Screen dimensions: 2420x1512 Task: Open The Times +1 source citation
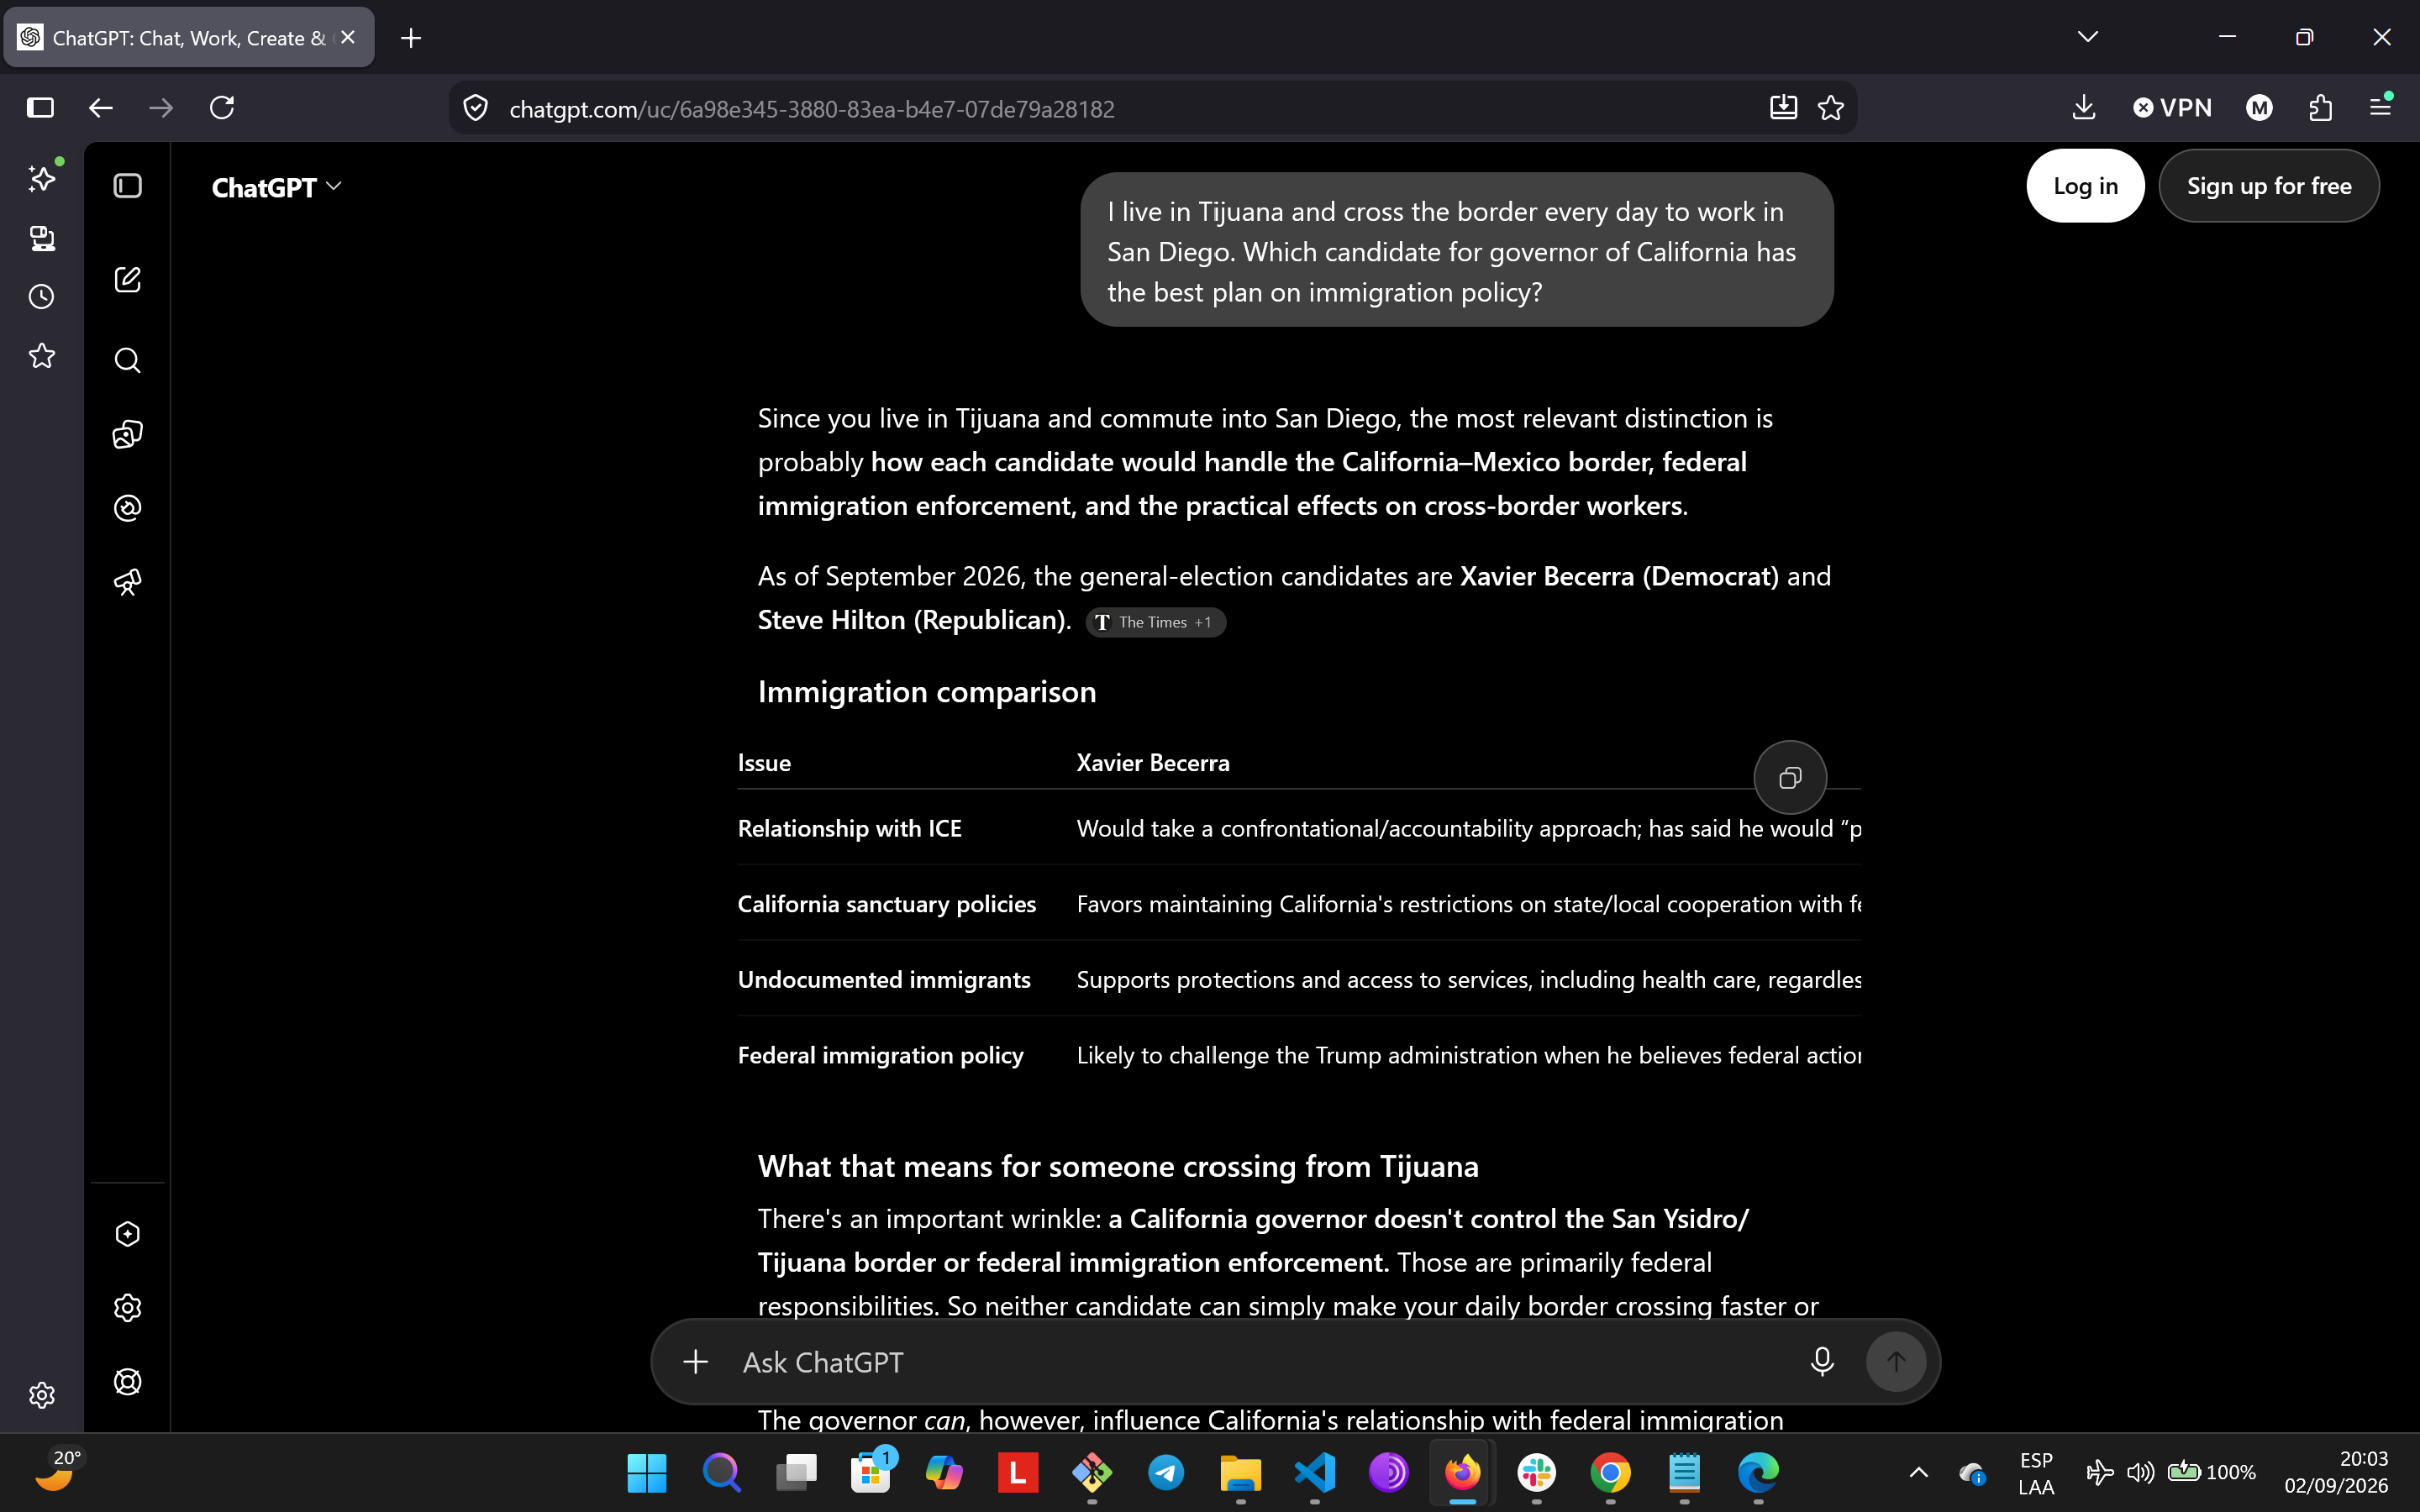(1156, 622)
